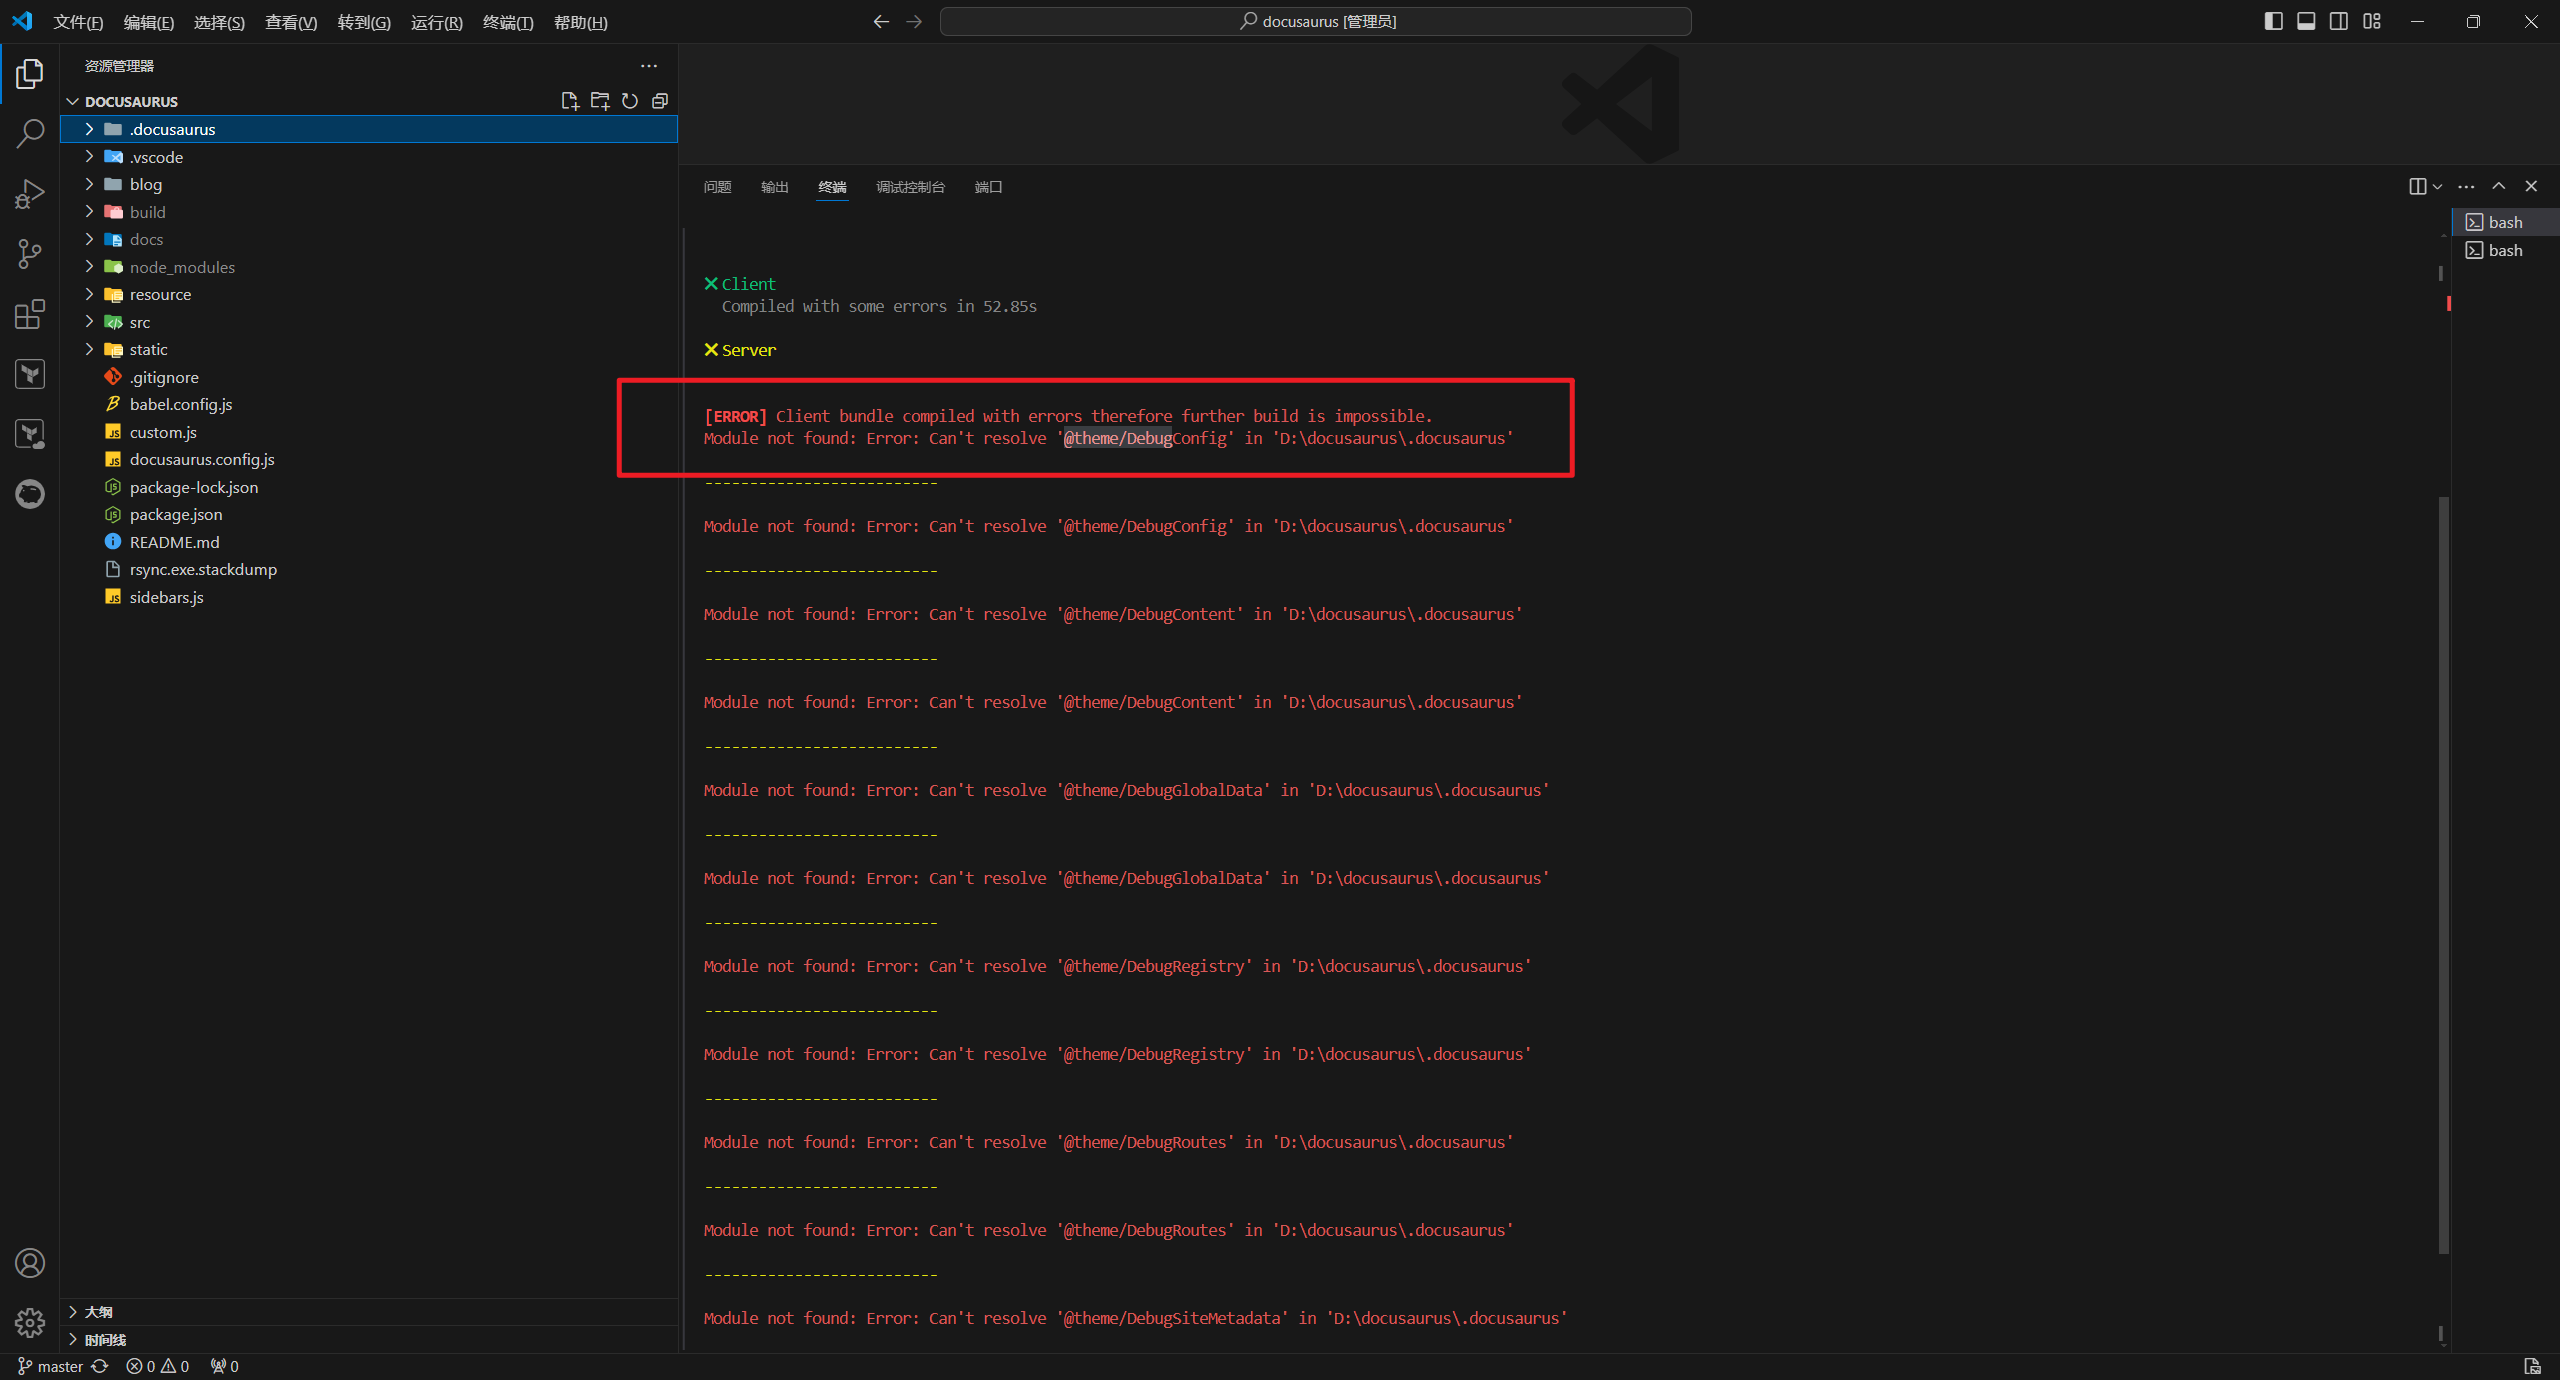Select the first bash terminal

pyautogui.click(x=2506, y=222)
